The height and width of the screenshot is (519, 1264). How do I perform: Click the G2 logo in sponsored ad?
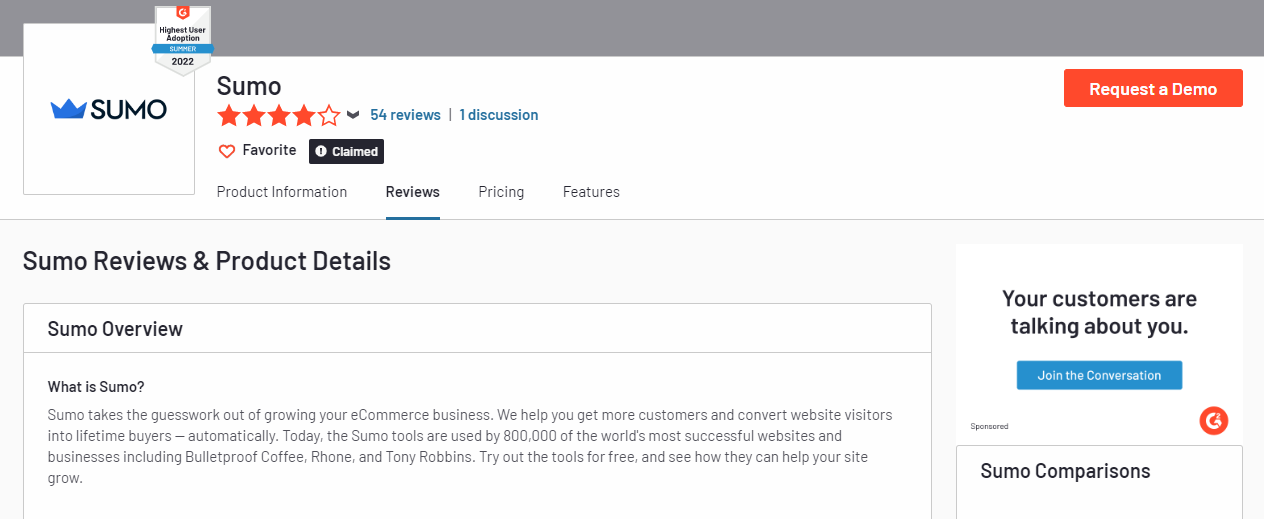(x=1213, y=420)
